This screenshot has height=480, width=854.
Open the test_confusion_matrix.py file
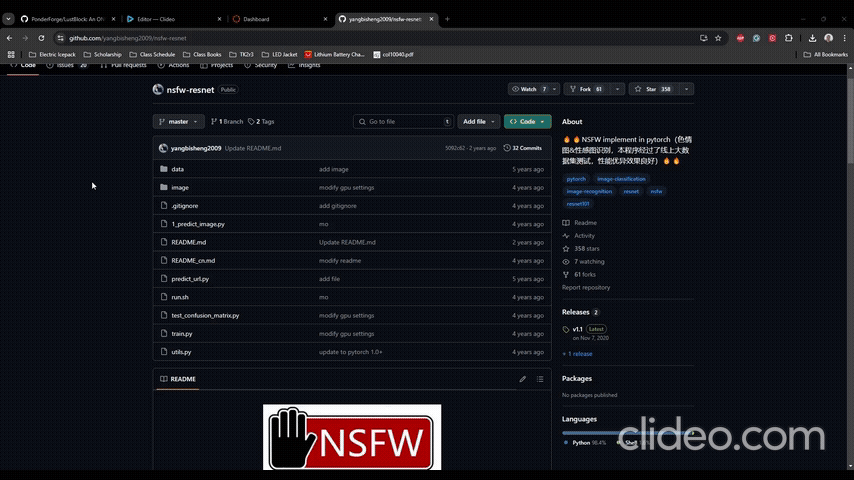(x=205, y=315)
